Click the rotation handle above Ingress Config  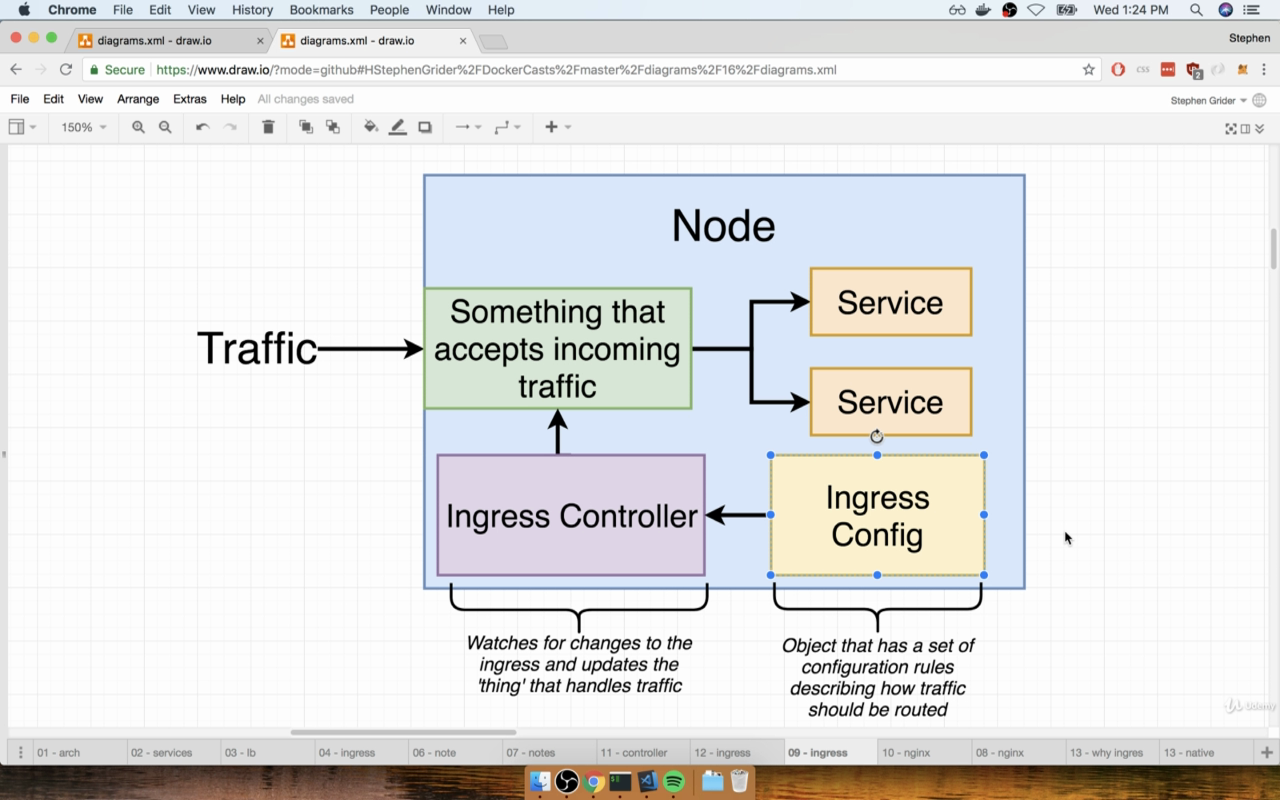[x=877, y=436]
